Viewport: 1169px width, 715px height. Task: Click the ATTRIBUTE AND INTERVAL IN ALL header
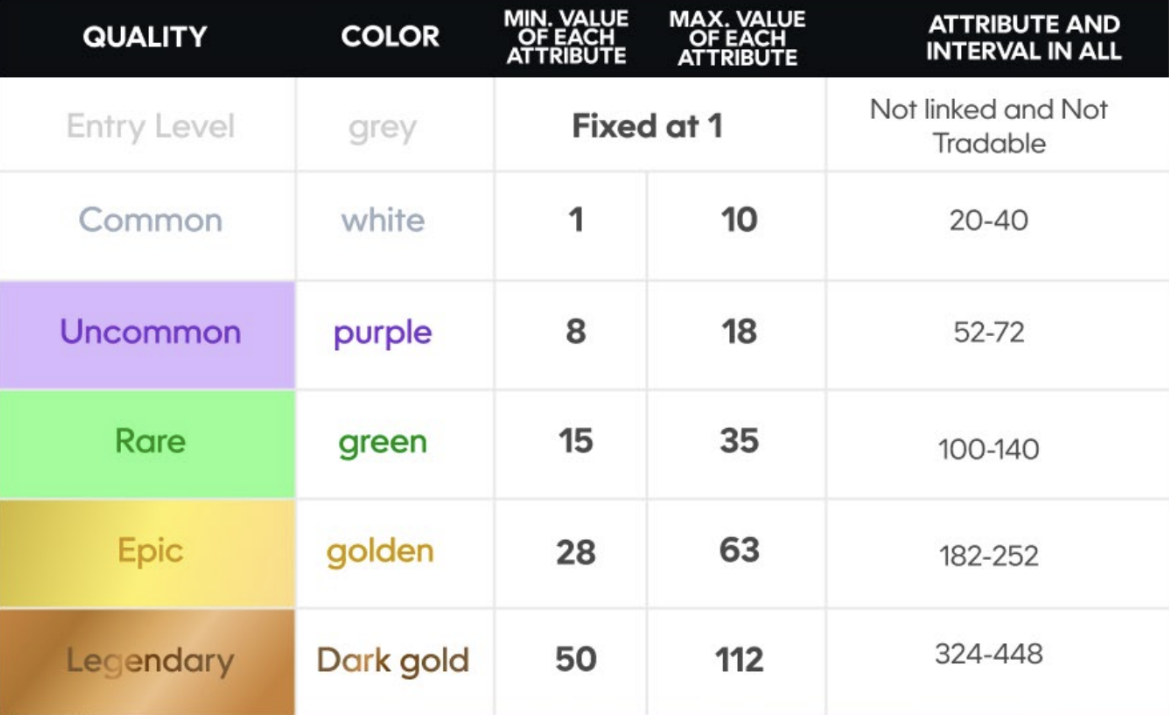tap(1023, 37)
